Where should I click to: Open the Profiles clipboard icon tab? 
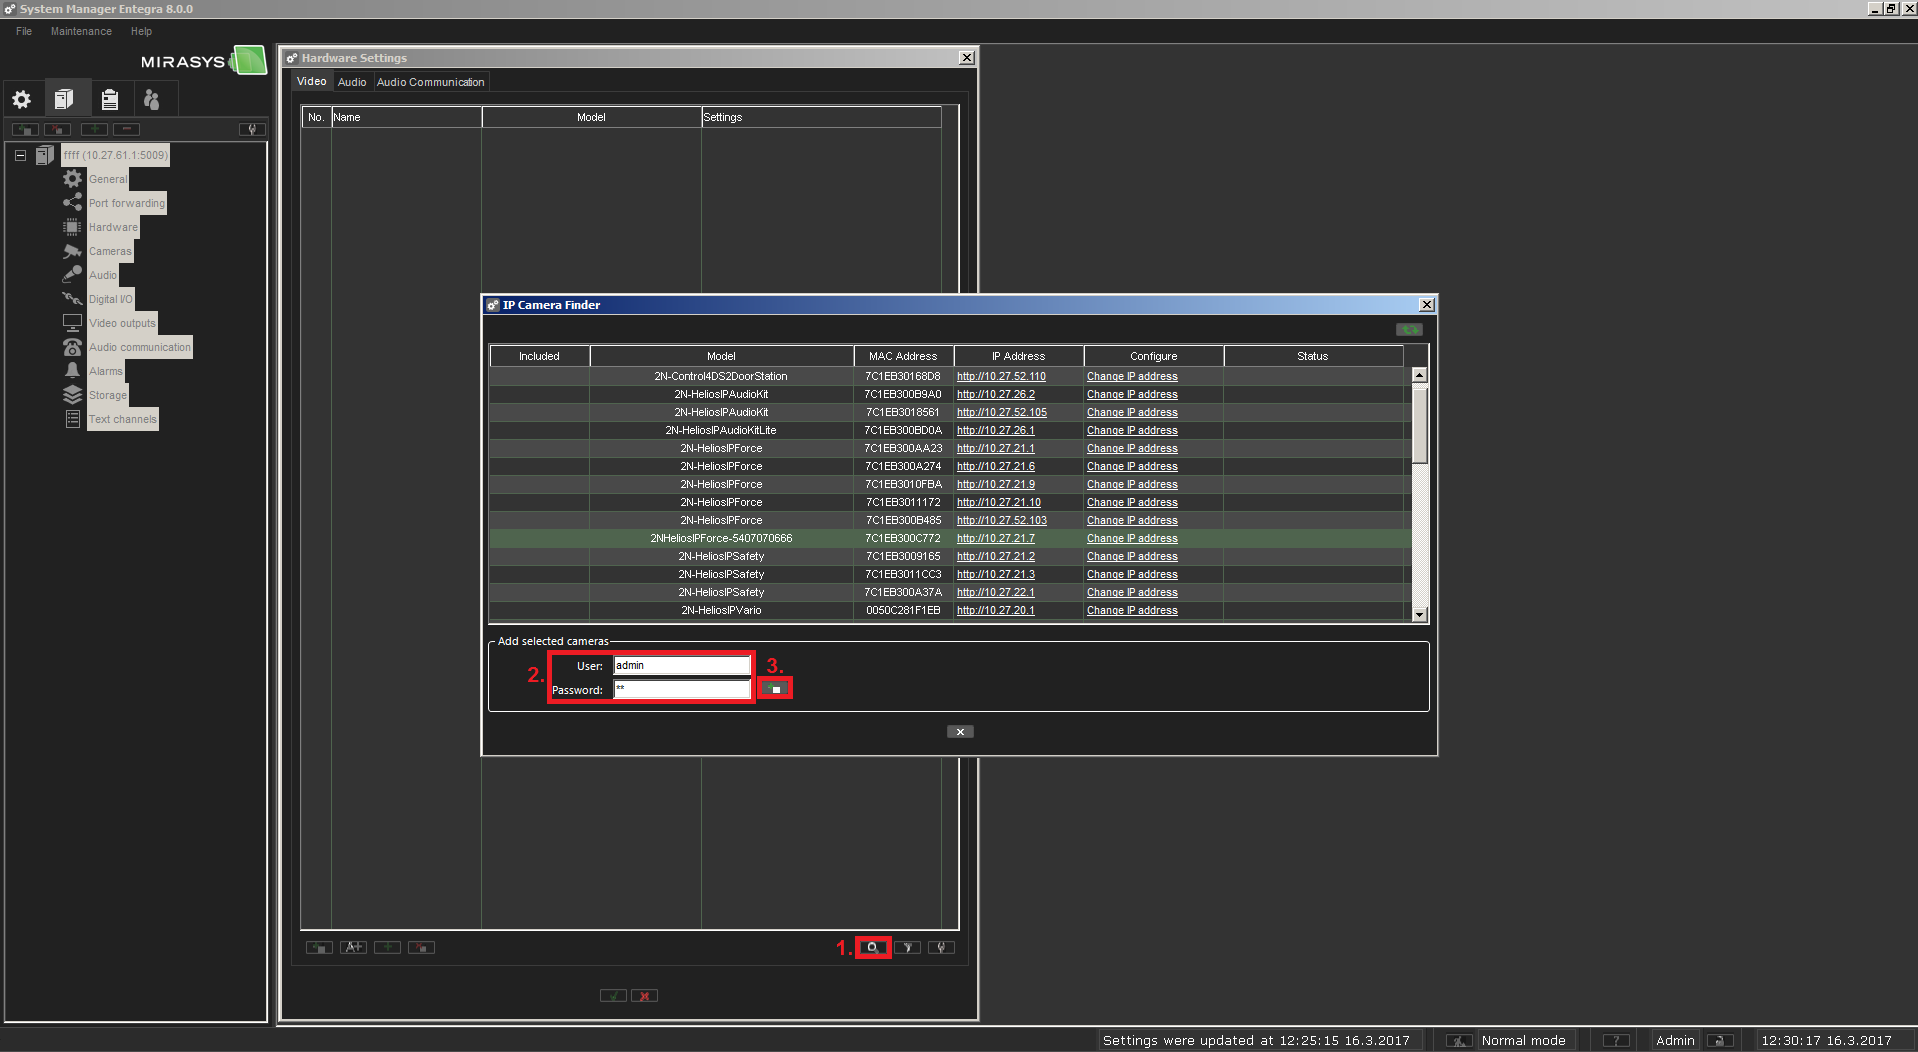pyautogui.click(x=110, y=99)
